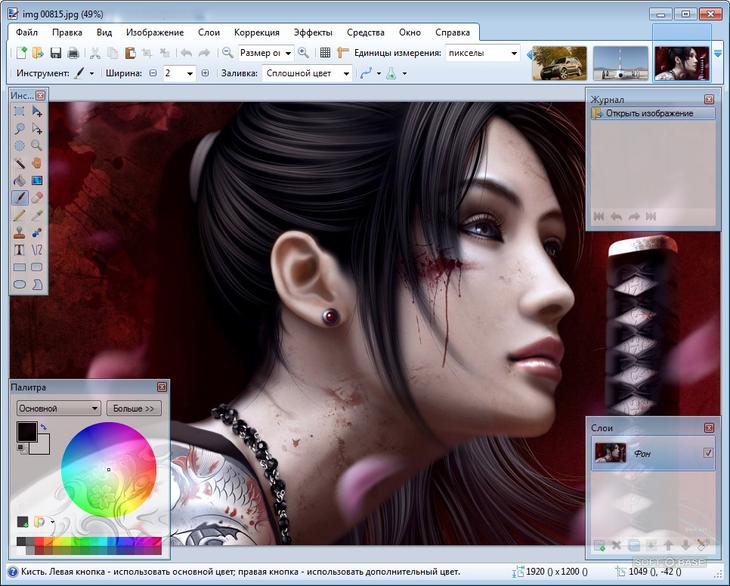Click the primary black color swatch
Image resolution: width=730 pixels, height=586 pixels.
tap(26, 433)
